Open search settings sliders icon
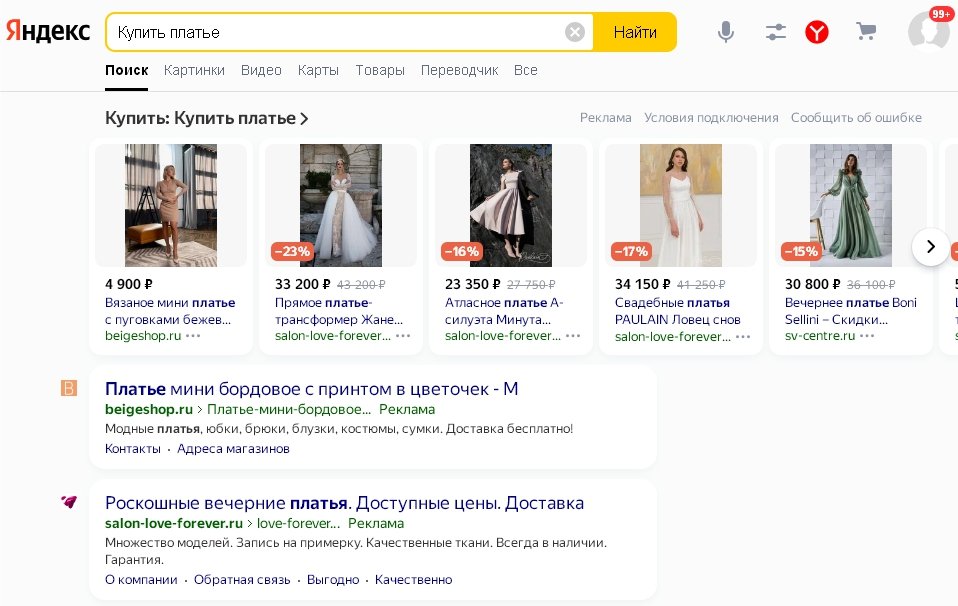958x606 pixels. click(x=776, y=32)
